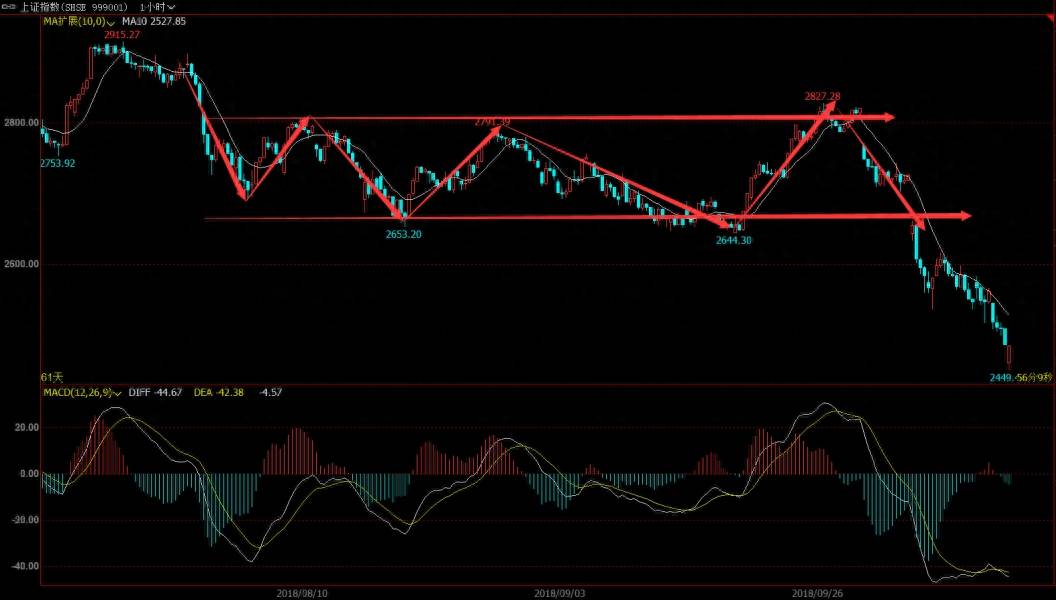Click the 上证指数(SHSE 999001) title
The height and width of the screenshot is (600, 1056).
click(73, 7)
